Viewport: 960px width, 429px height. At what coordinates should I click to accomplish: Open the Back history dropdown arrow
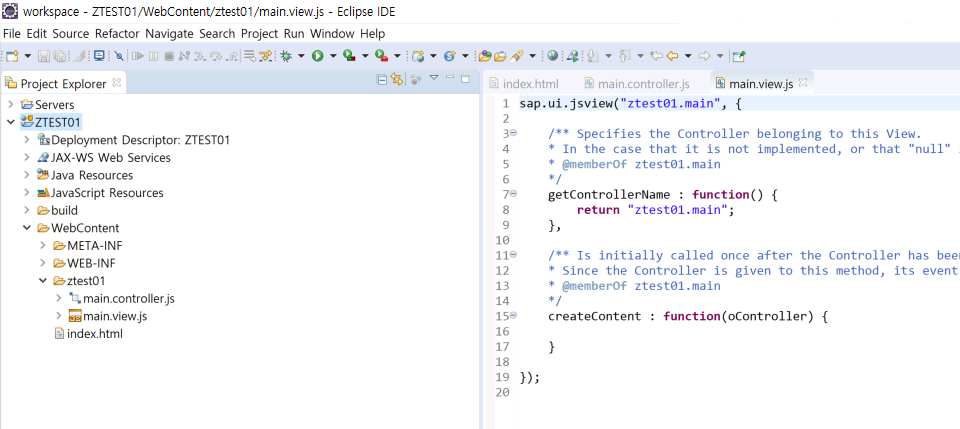pos(688,56)
